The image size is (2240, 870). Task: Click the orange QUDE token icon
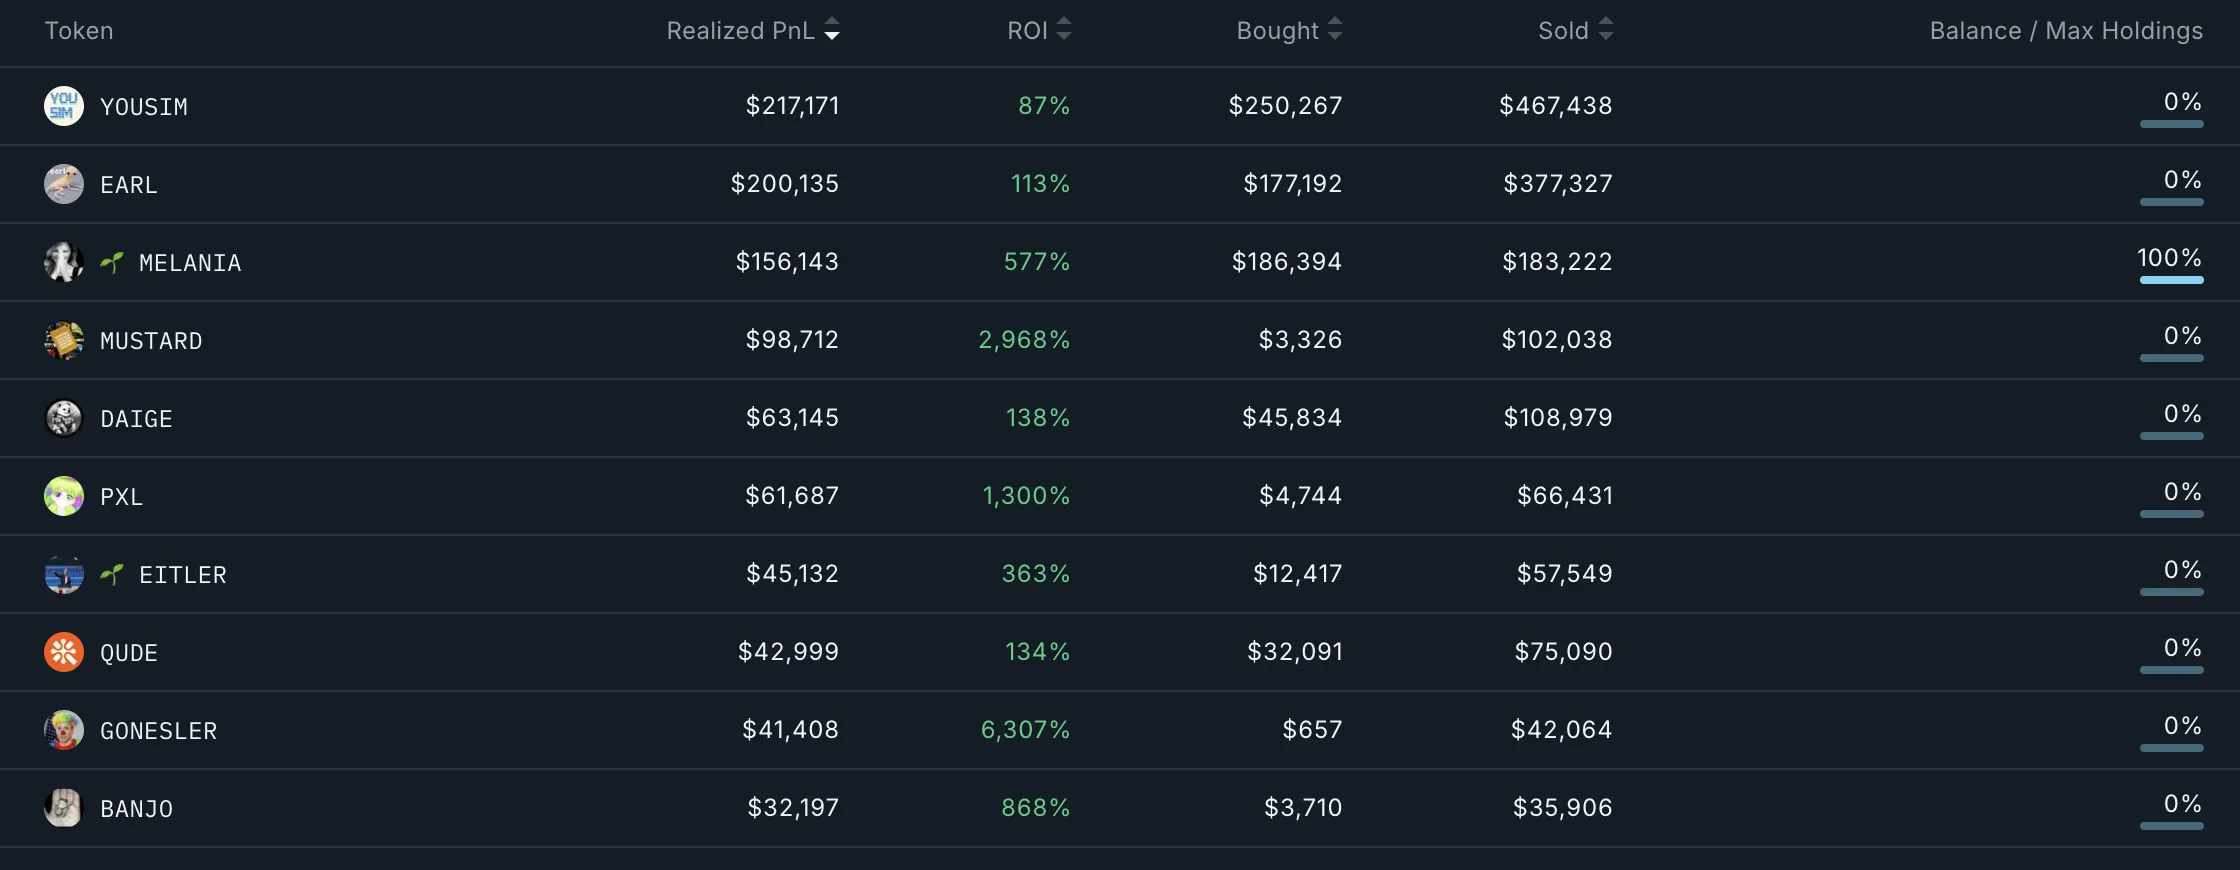click(x=64, y=652)
